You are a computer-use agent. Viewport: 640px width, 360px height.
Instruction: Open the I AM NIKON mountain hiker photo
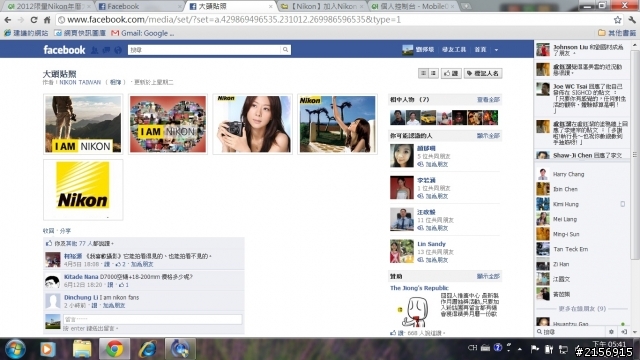point(83,124)
